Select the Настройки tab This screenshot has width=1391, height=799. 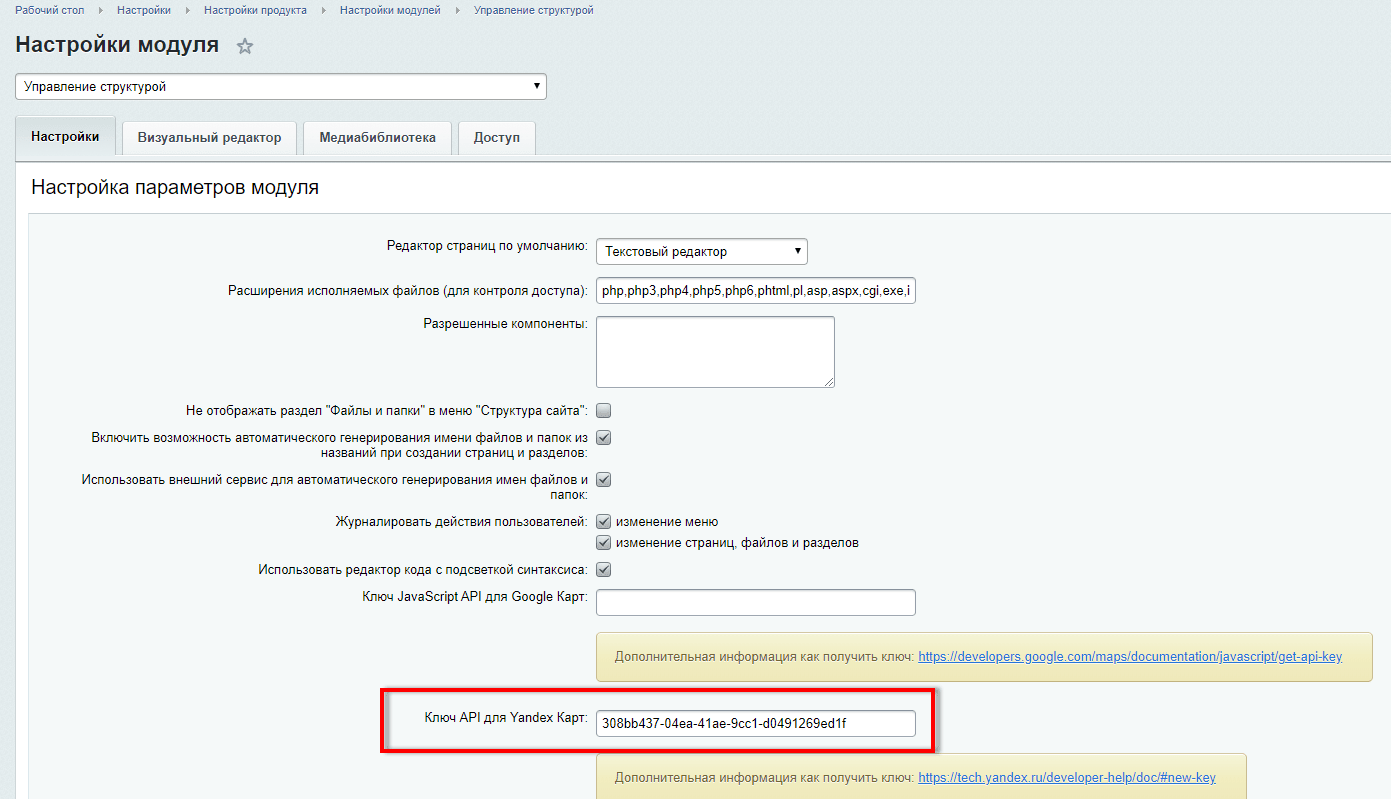pos(65,137)
